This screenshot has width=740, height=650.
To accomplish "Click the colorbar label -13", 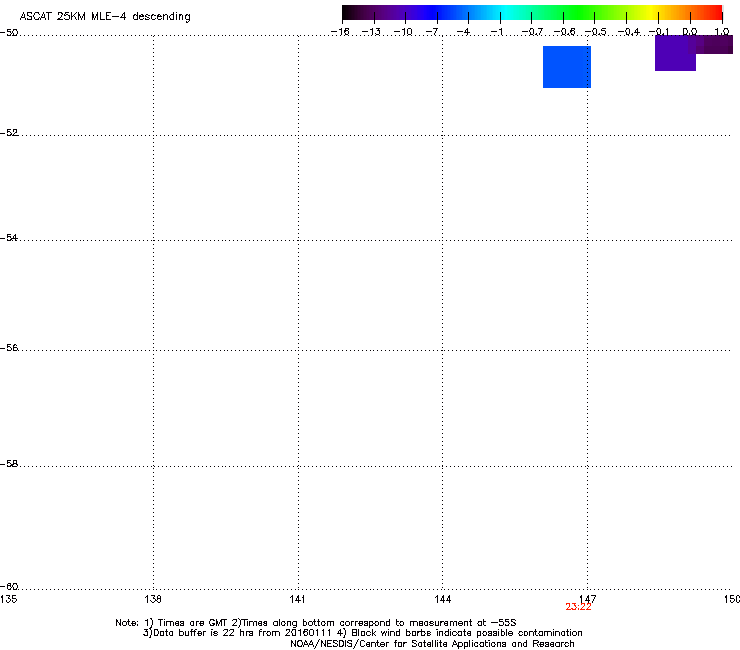I will 371,32.
